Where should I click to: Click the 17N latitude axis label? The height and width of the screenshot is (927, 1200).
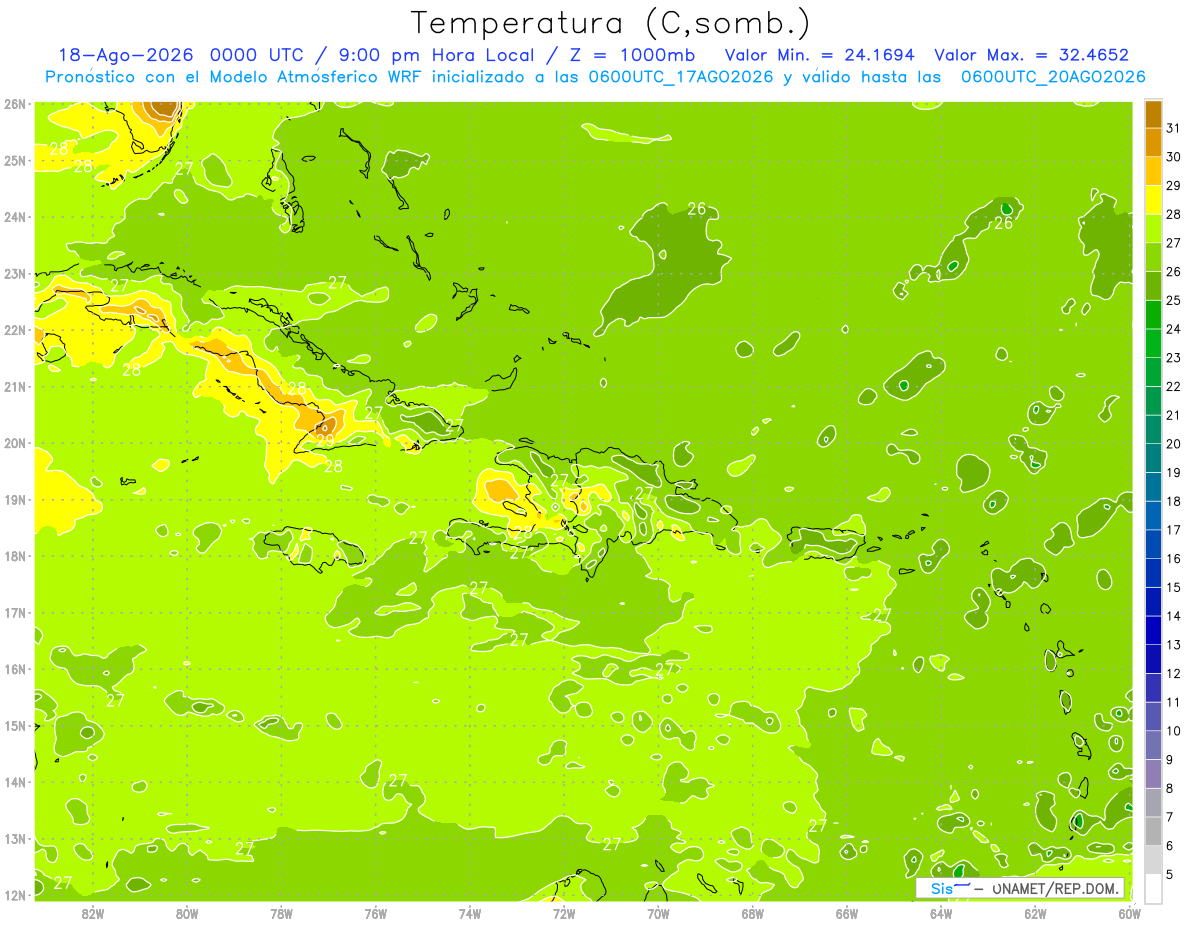pyautogui.click(x=16, y=613)
